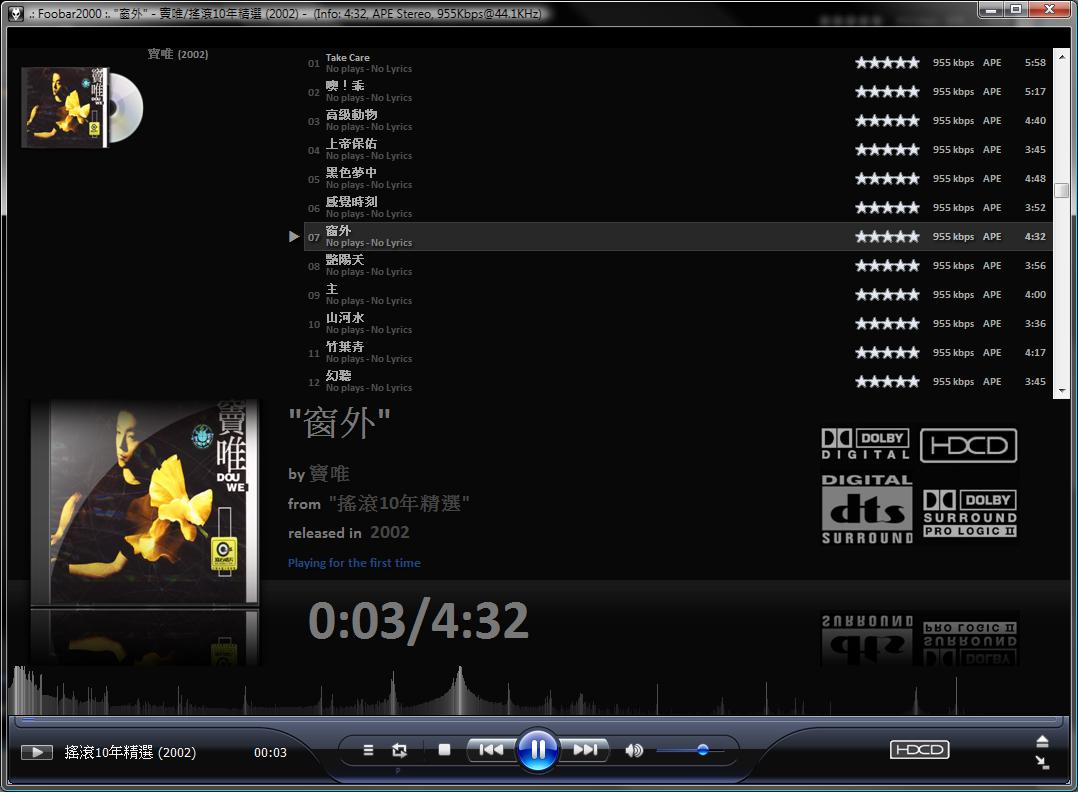Select track 10 山河水

click(677, 323)
